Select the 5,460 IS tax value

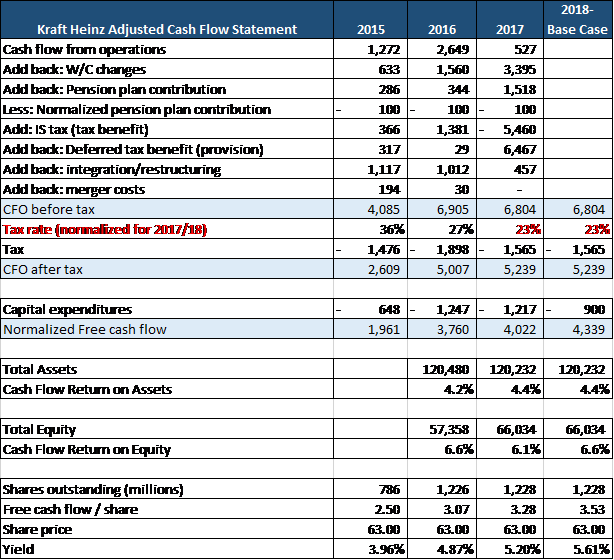point(519,129)
